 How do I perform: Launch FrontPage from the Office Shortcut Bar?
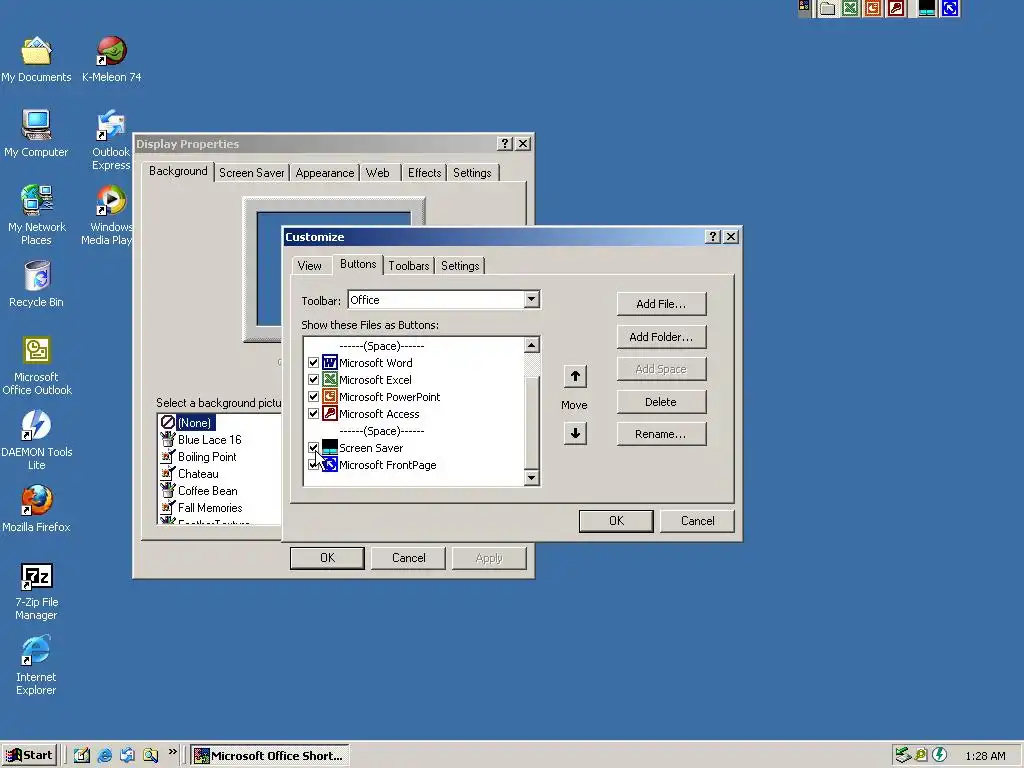coord(950,8)
